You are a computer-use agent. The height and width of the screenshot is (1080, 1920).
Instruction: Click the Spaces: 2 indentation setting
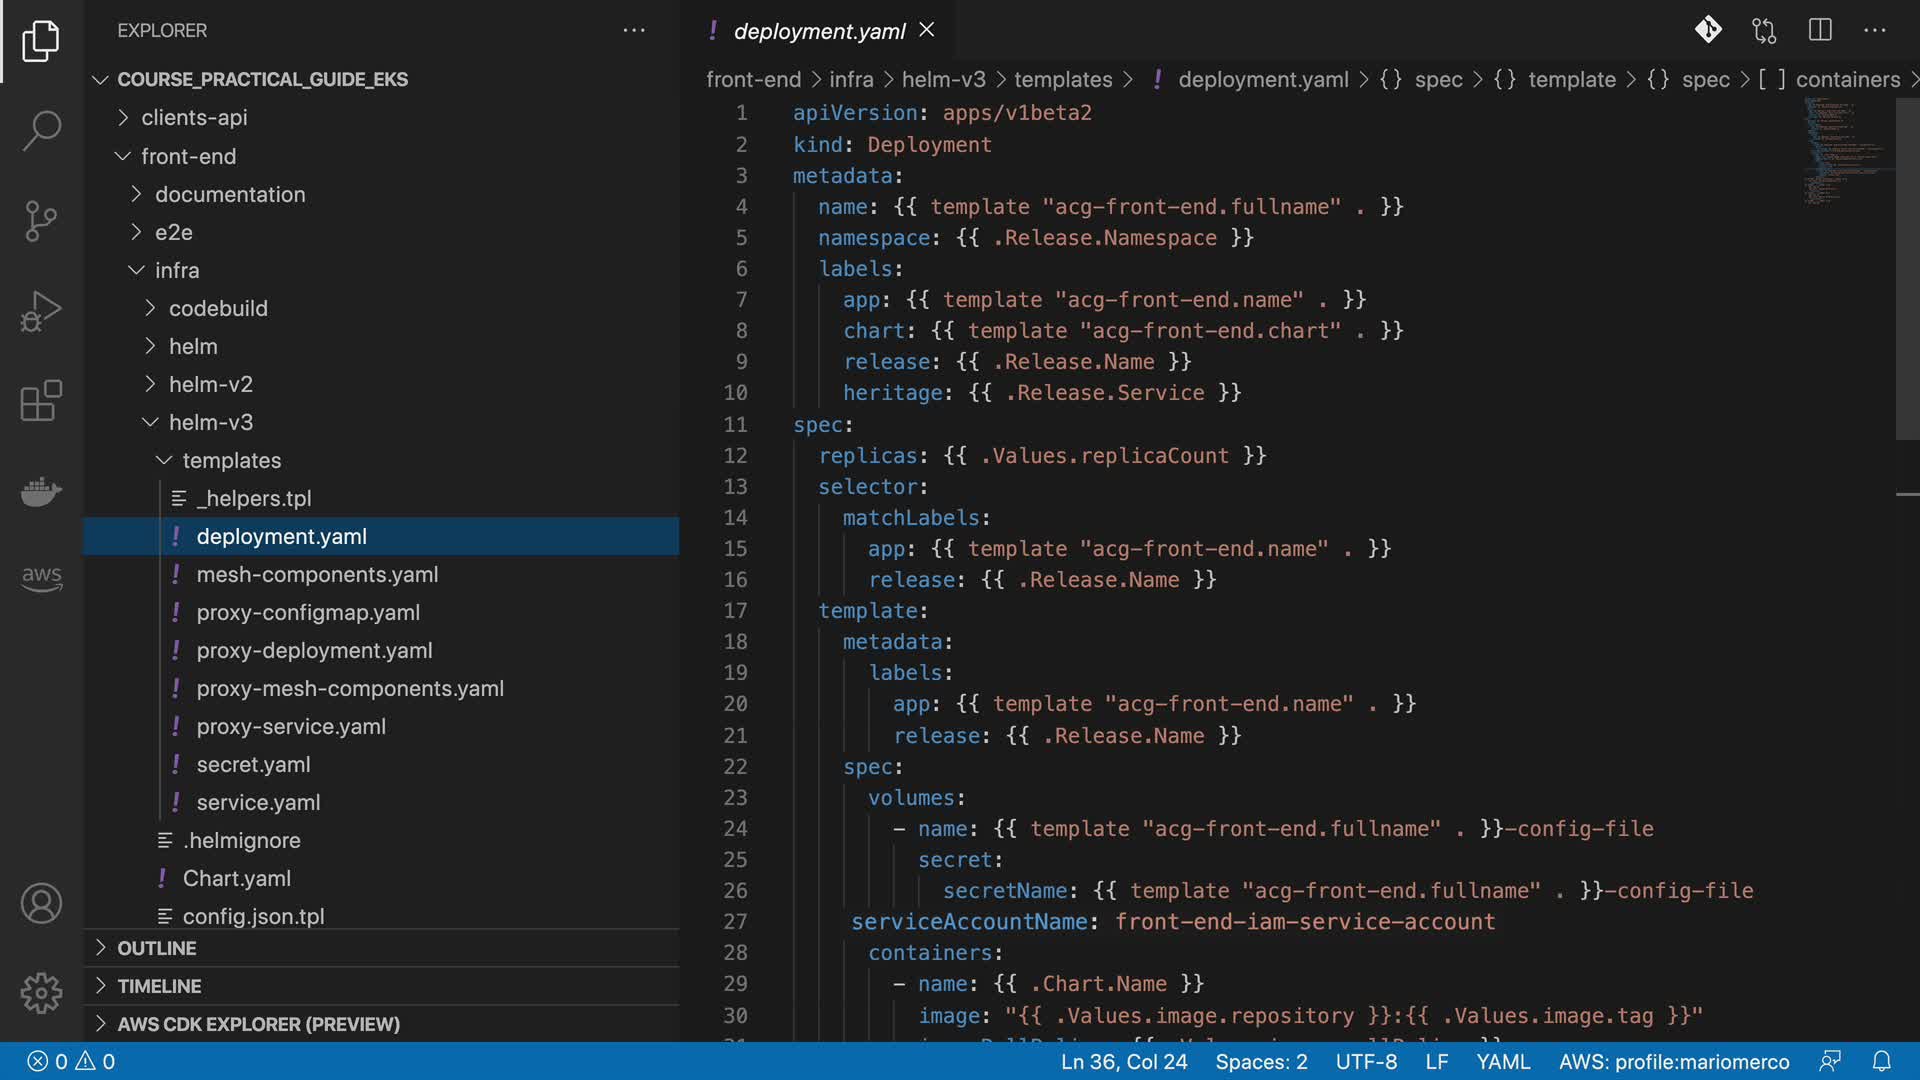[1261, 1061]
